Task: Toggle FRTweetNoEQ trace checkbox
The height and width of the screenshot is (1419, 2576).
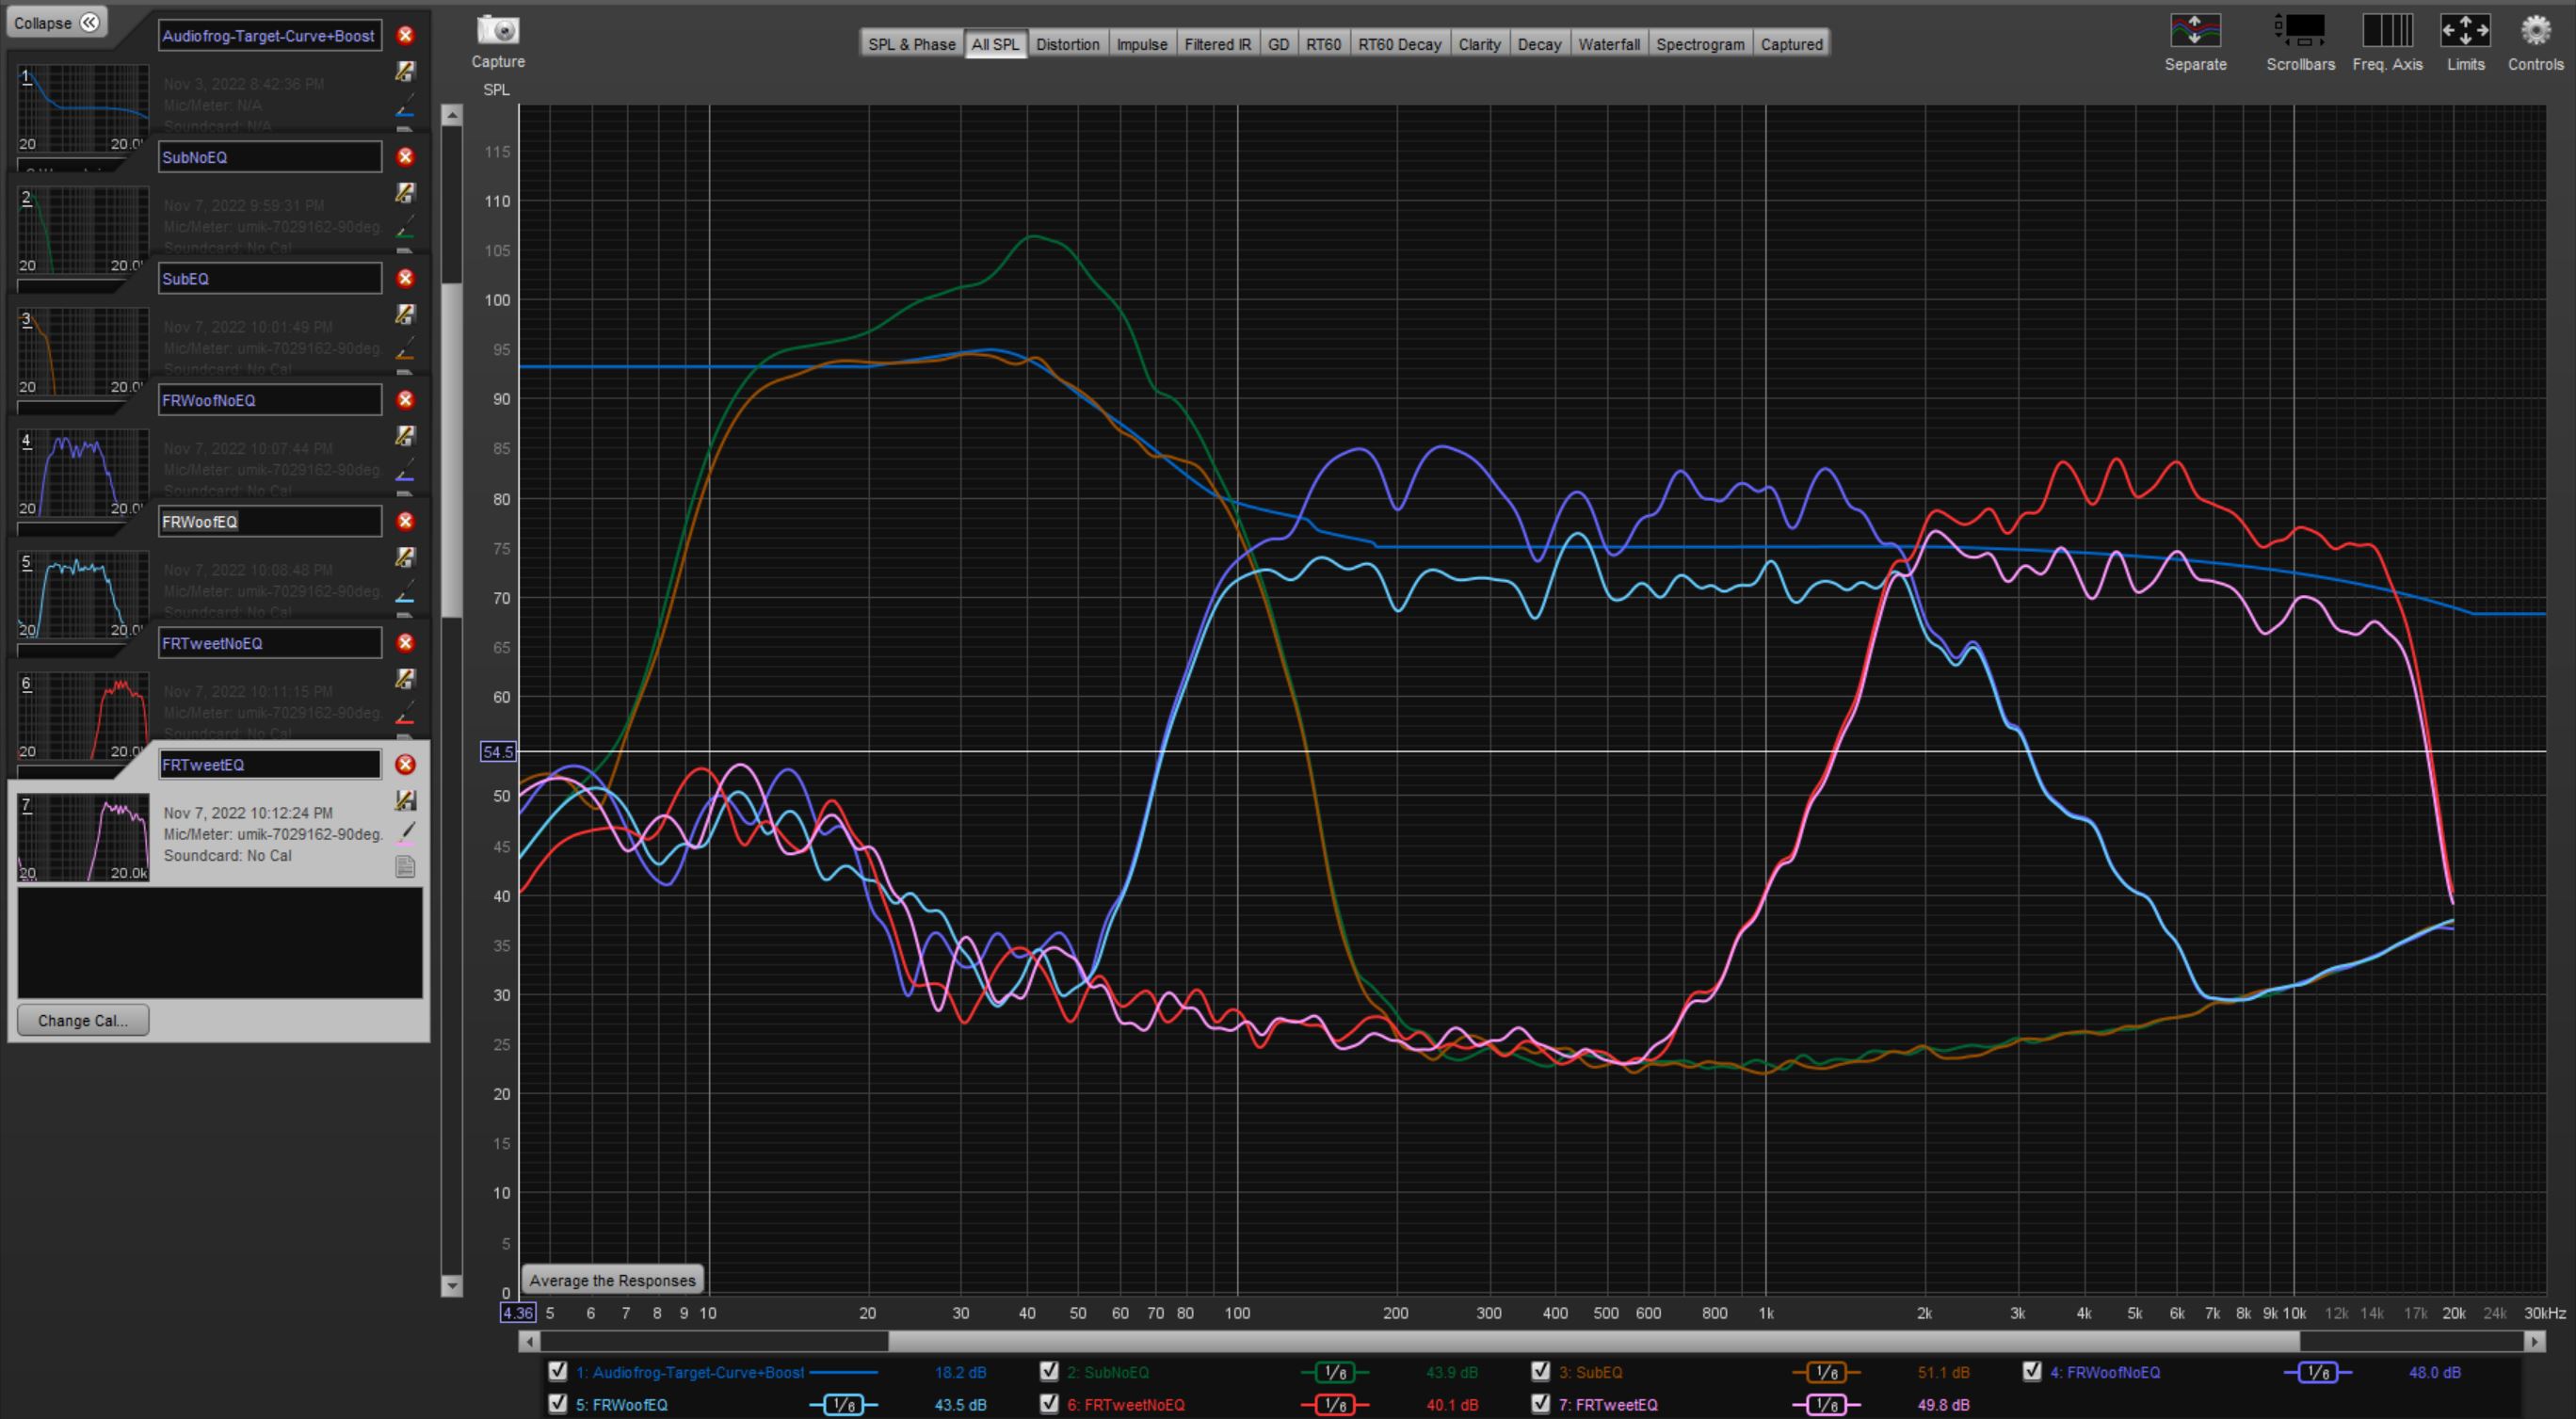Action: [x=1049, y=1404]
